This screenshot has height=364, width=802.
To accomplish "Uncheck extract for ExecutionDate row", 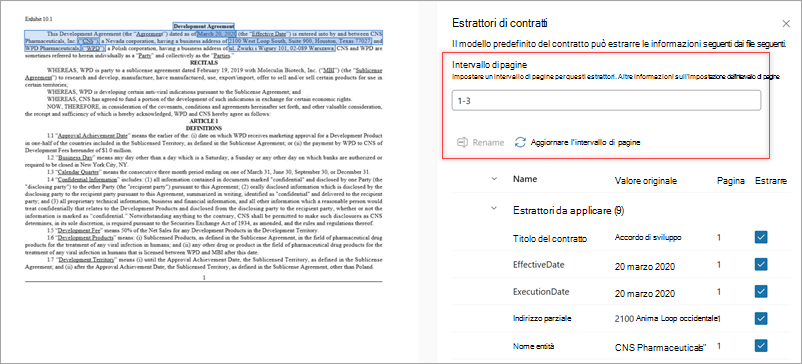I will (x=761, y=291).
